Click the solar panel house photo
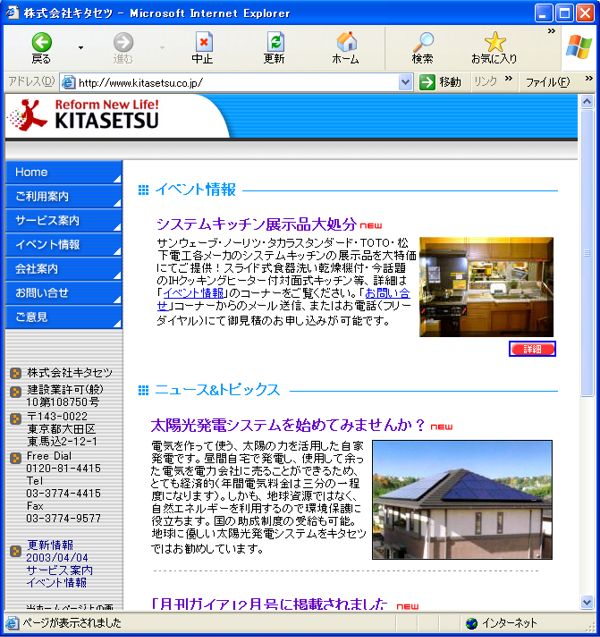 [x=461, y=500]
